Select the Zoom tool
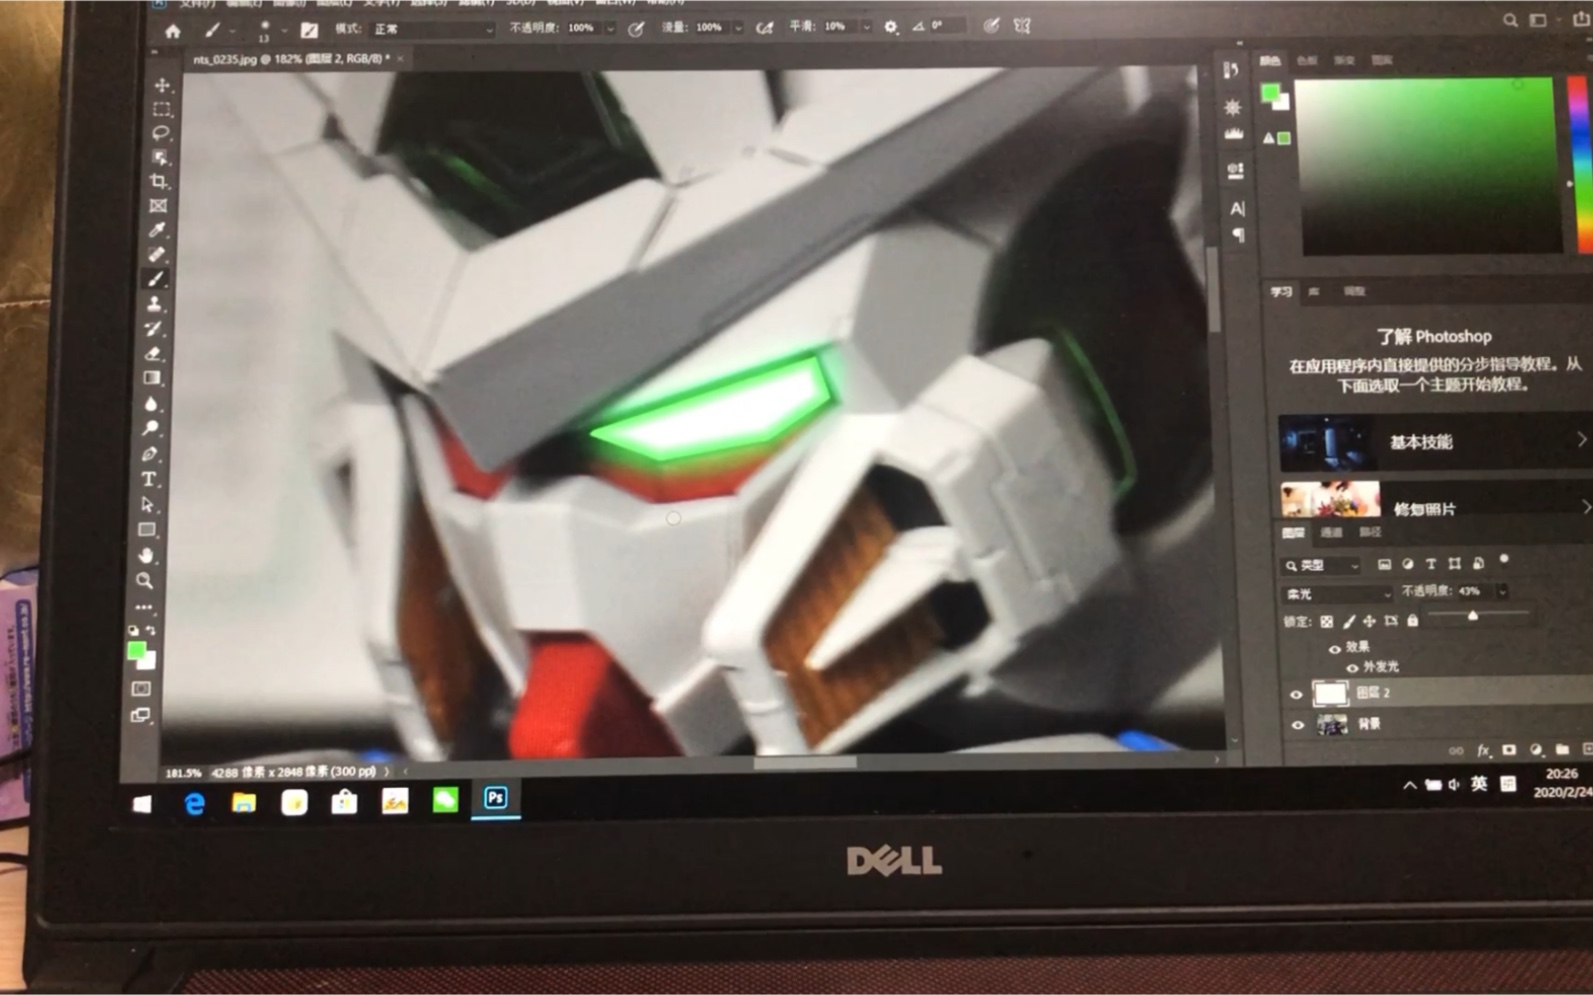Screen dimensions: 1593x995 click(145, 581)
